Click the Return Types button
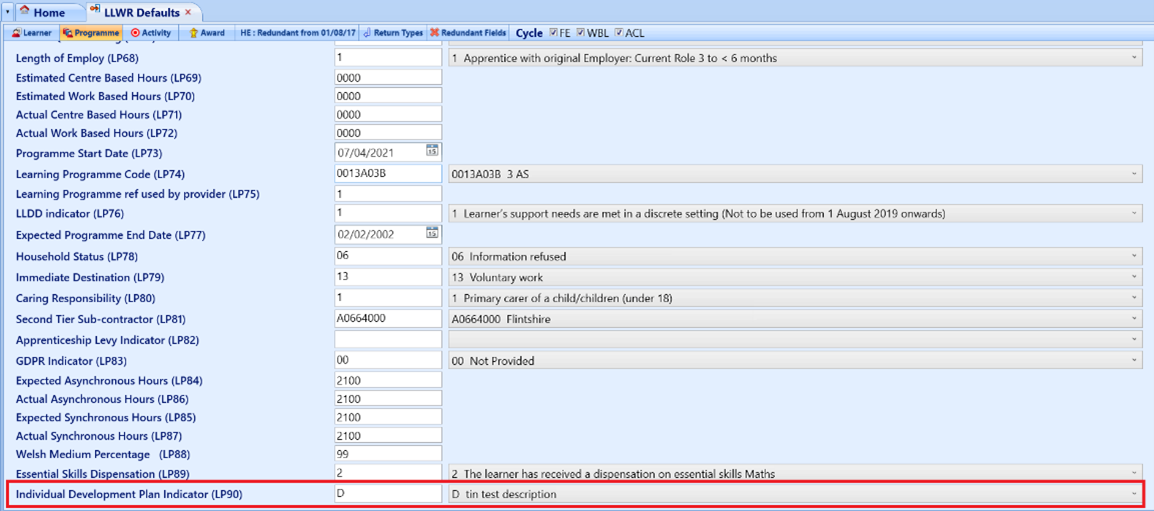Screen dimensions: 1154x511 pos(394,33)
